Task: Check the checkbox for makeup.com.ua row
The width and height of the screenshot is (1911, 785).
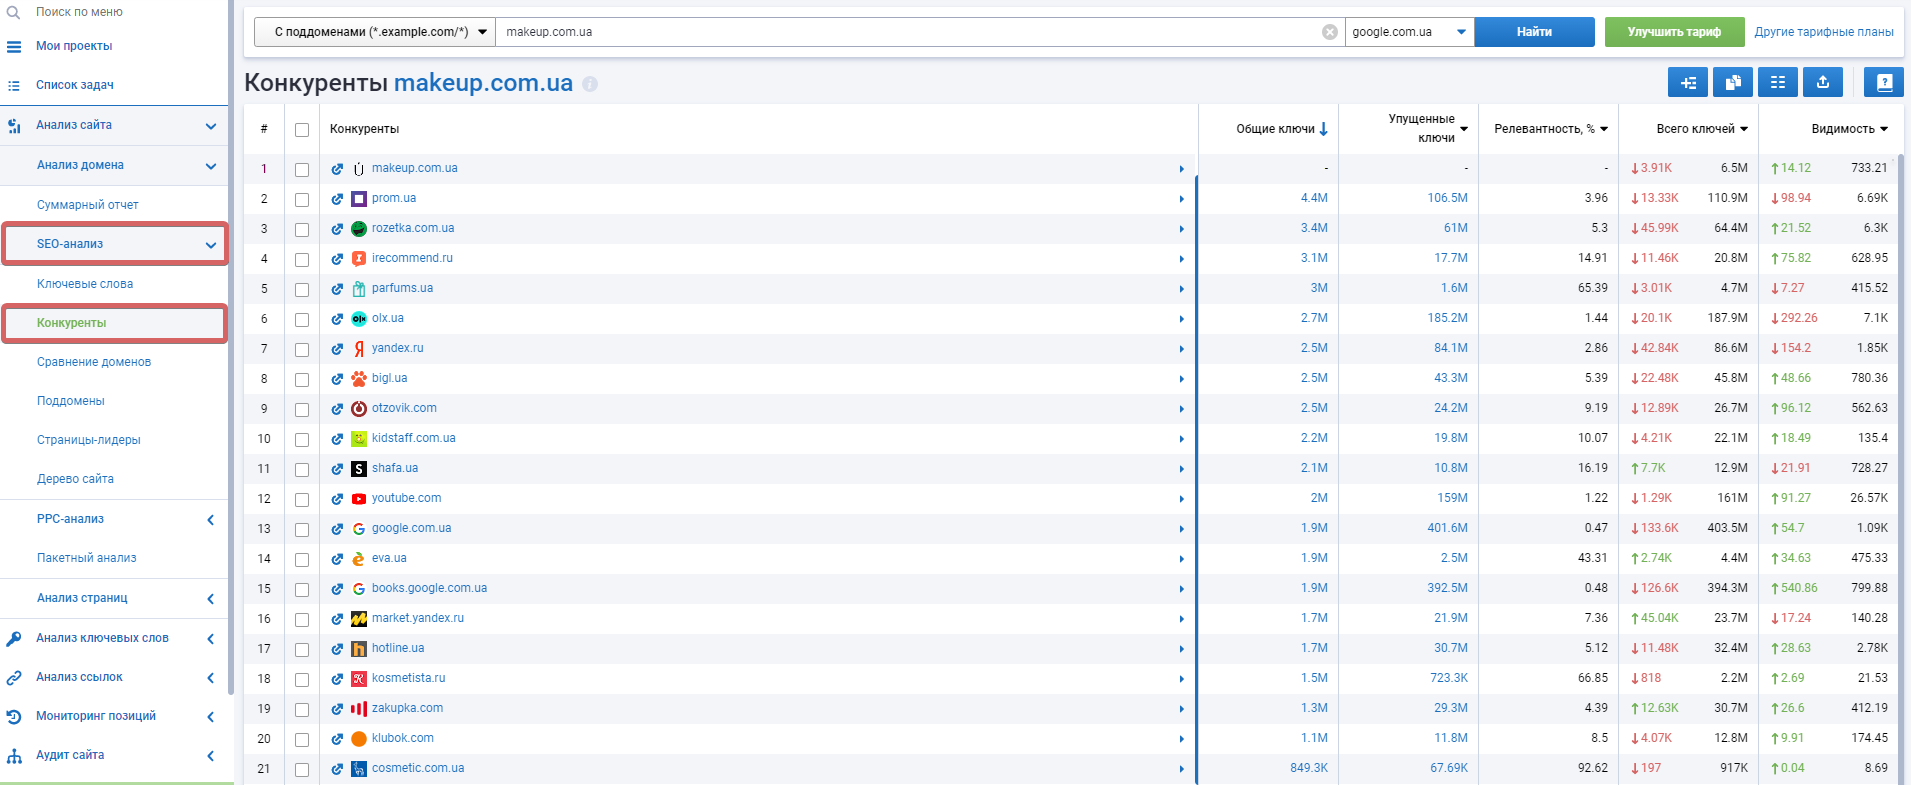Action: click(302, 170)
